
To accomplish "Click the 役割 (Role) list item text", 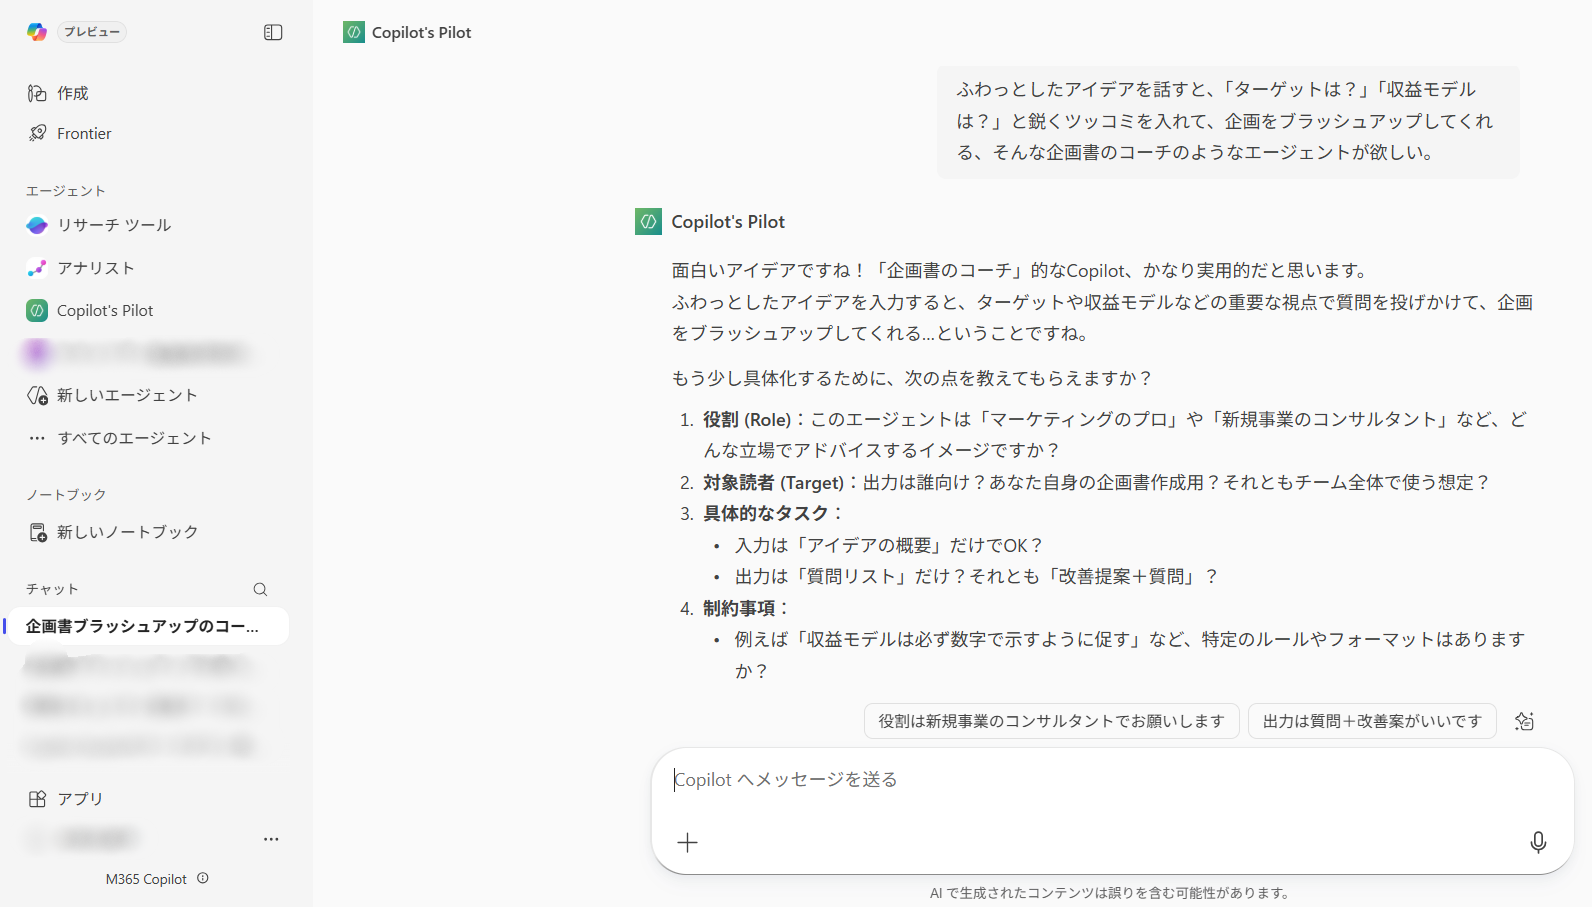I will tap(1115, 435).
